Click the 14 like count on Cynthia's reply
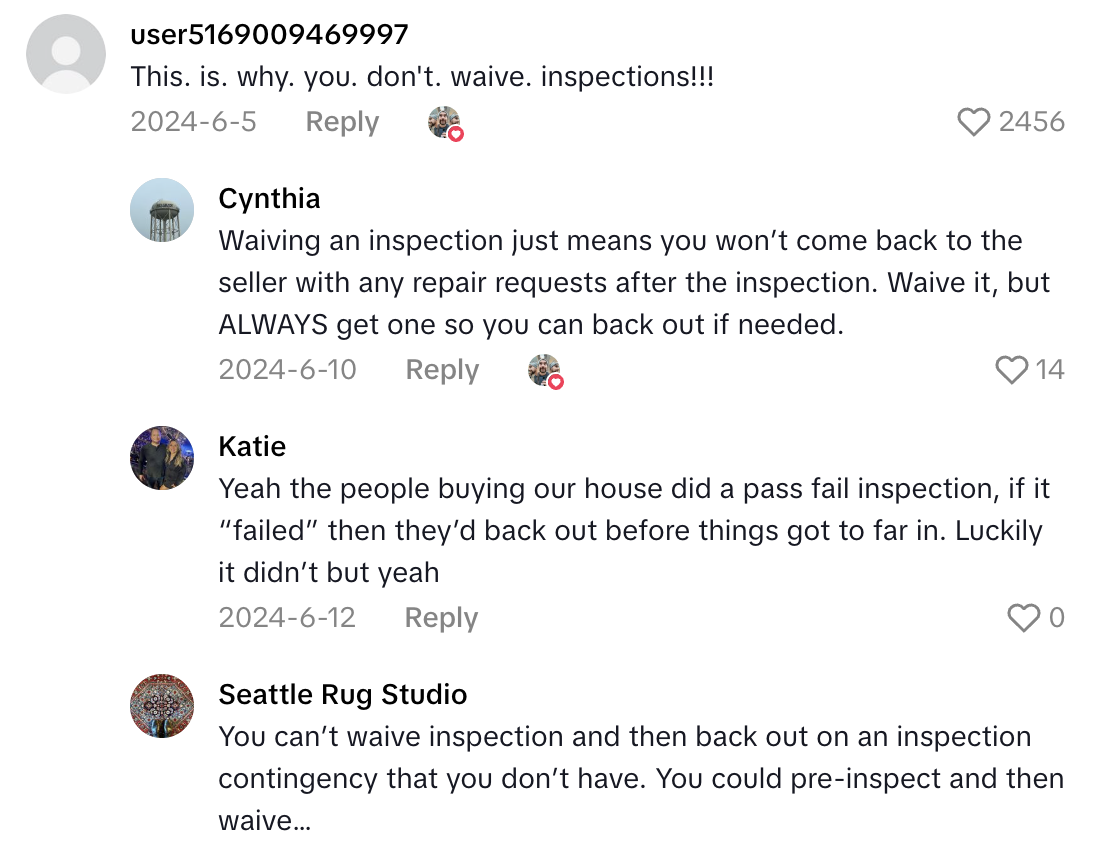The width and height of the screenshot is (1096, 844). (x=1050, y=370)
